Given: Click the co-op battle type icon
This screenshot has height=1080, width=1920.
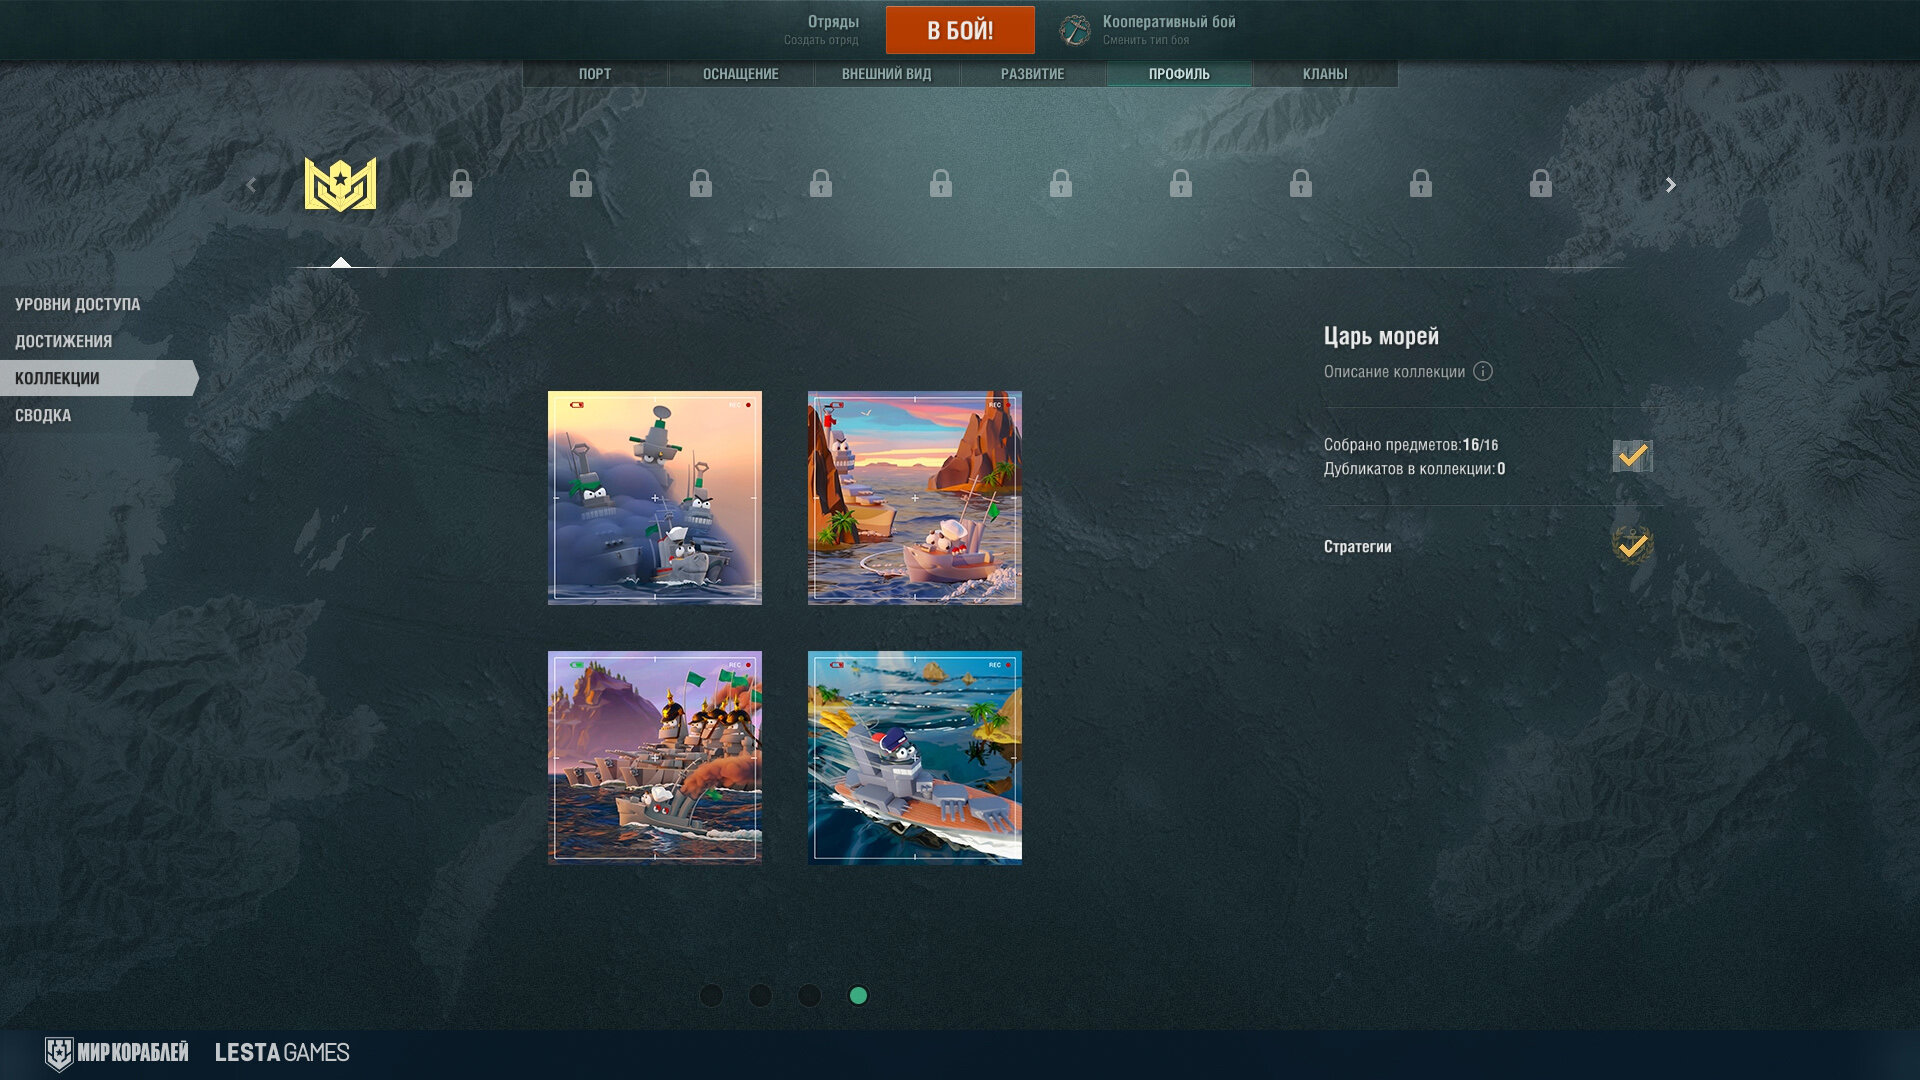Looking at the screenshot, I should (1075, 30).
